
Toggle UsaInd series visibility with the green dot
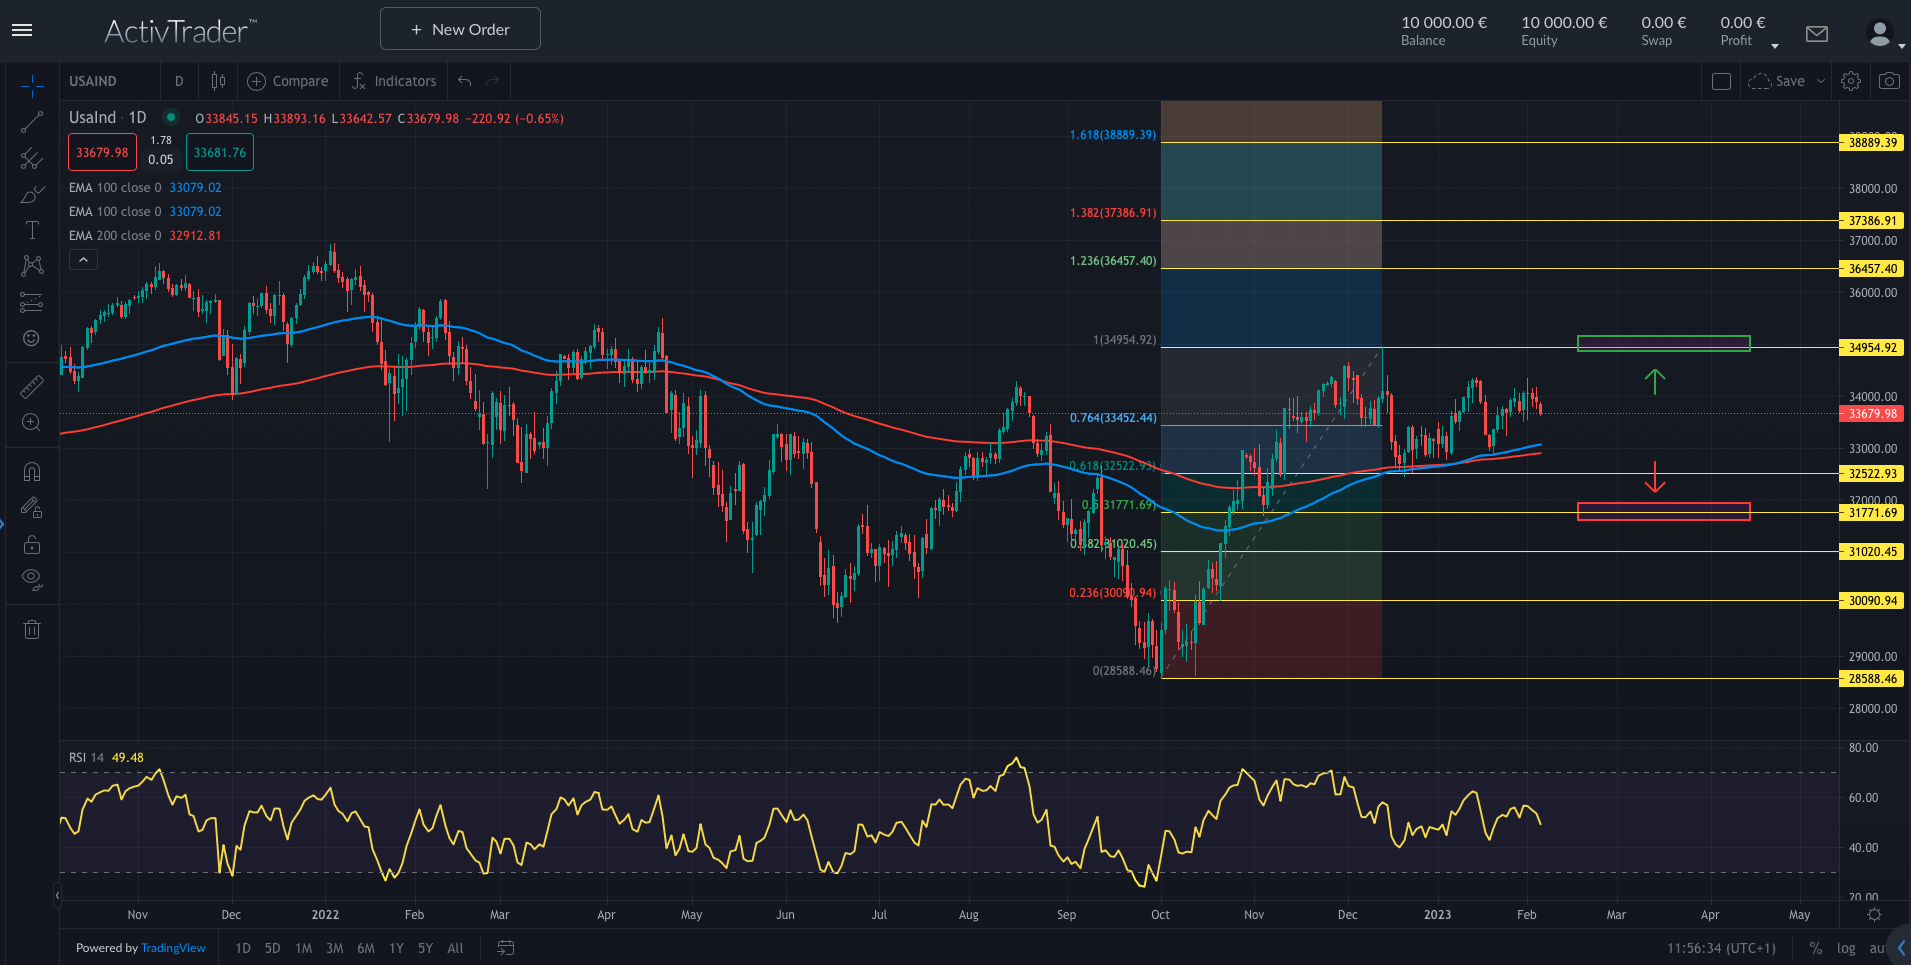click(x=171, y=117)
